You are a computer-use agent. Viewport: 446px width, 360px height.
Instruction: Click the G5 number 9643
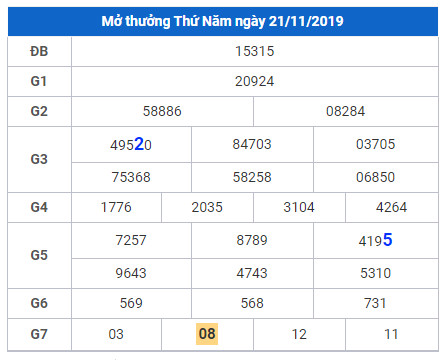[x=131, y=273]
